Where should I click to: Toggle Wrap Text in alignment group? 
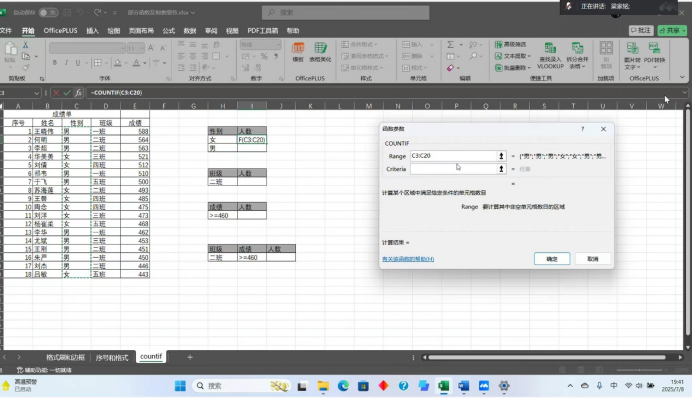coord(217,45)
